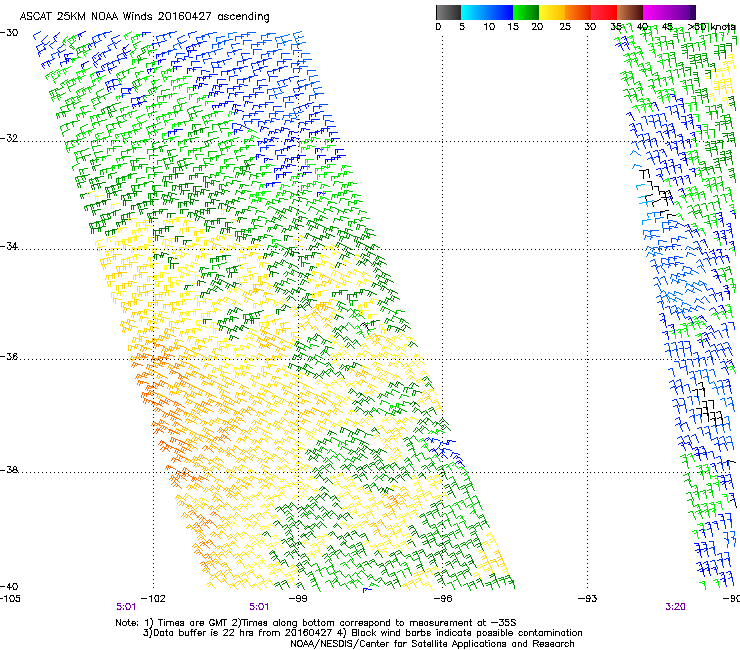740x650 pixels.
Task: Click the longitude label -102
Action: pyautogui.click(x=153, y=599)
